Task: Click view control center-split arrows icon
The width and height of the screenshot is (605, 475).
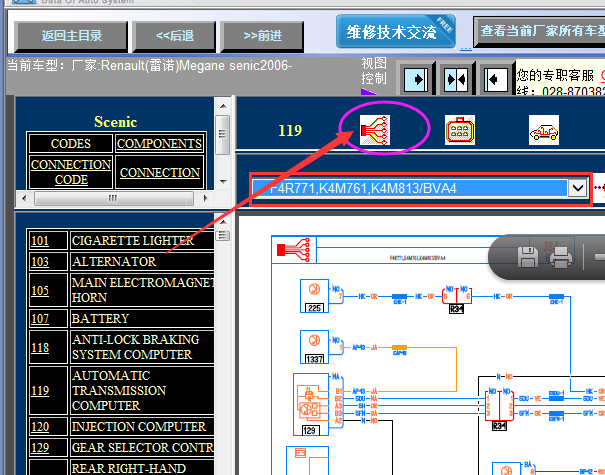Action: (456, 79)
